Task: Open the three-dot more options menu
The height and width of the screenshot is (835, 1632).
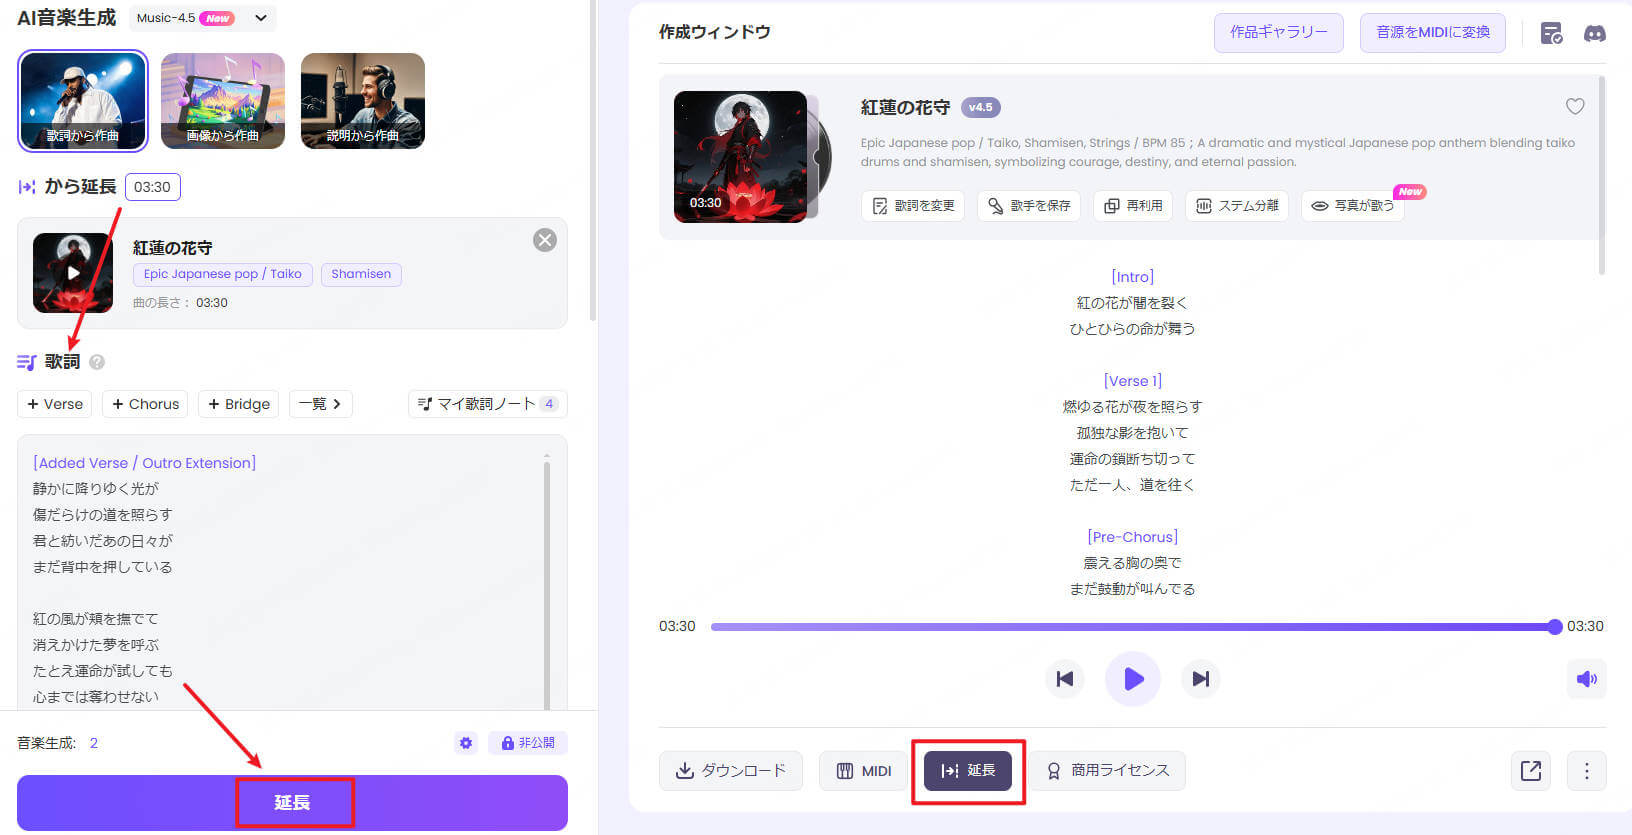Action: pos(1587,771)
